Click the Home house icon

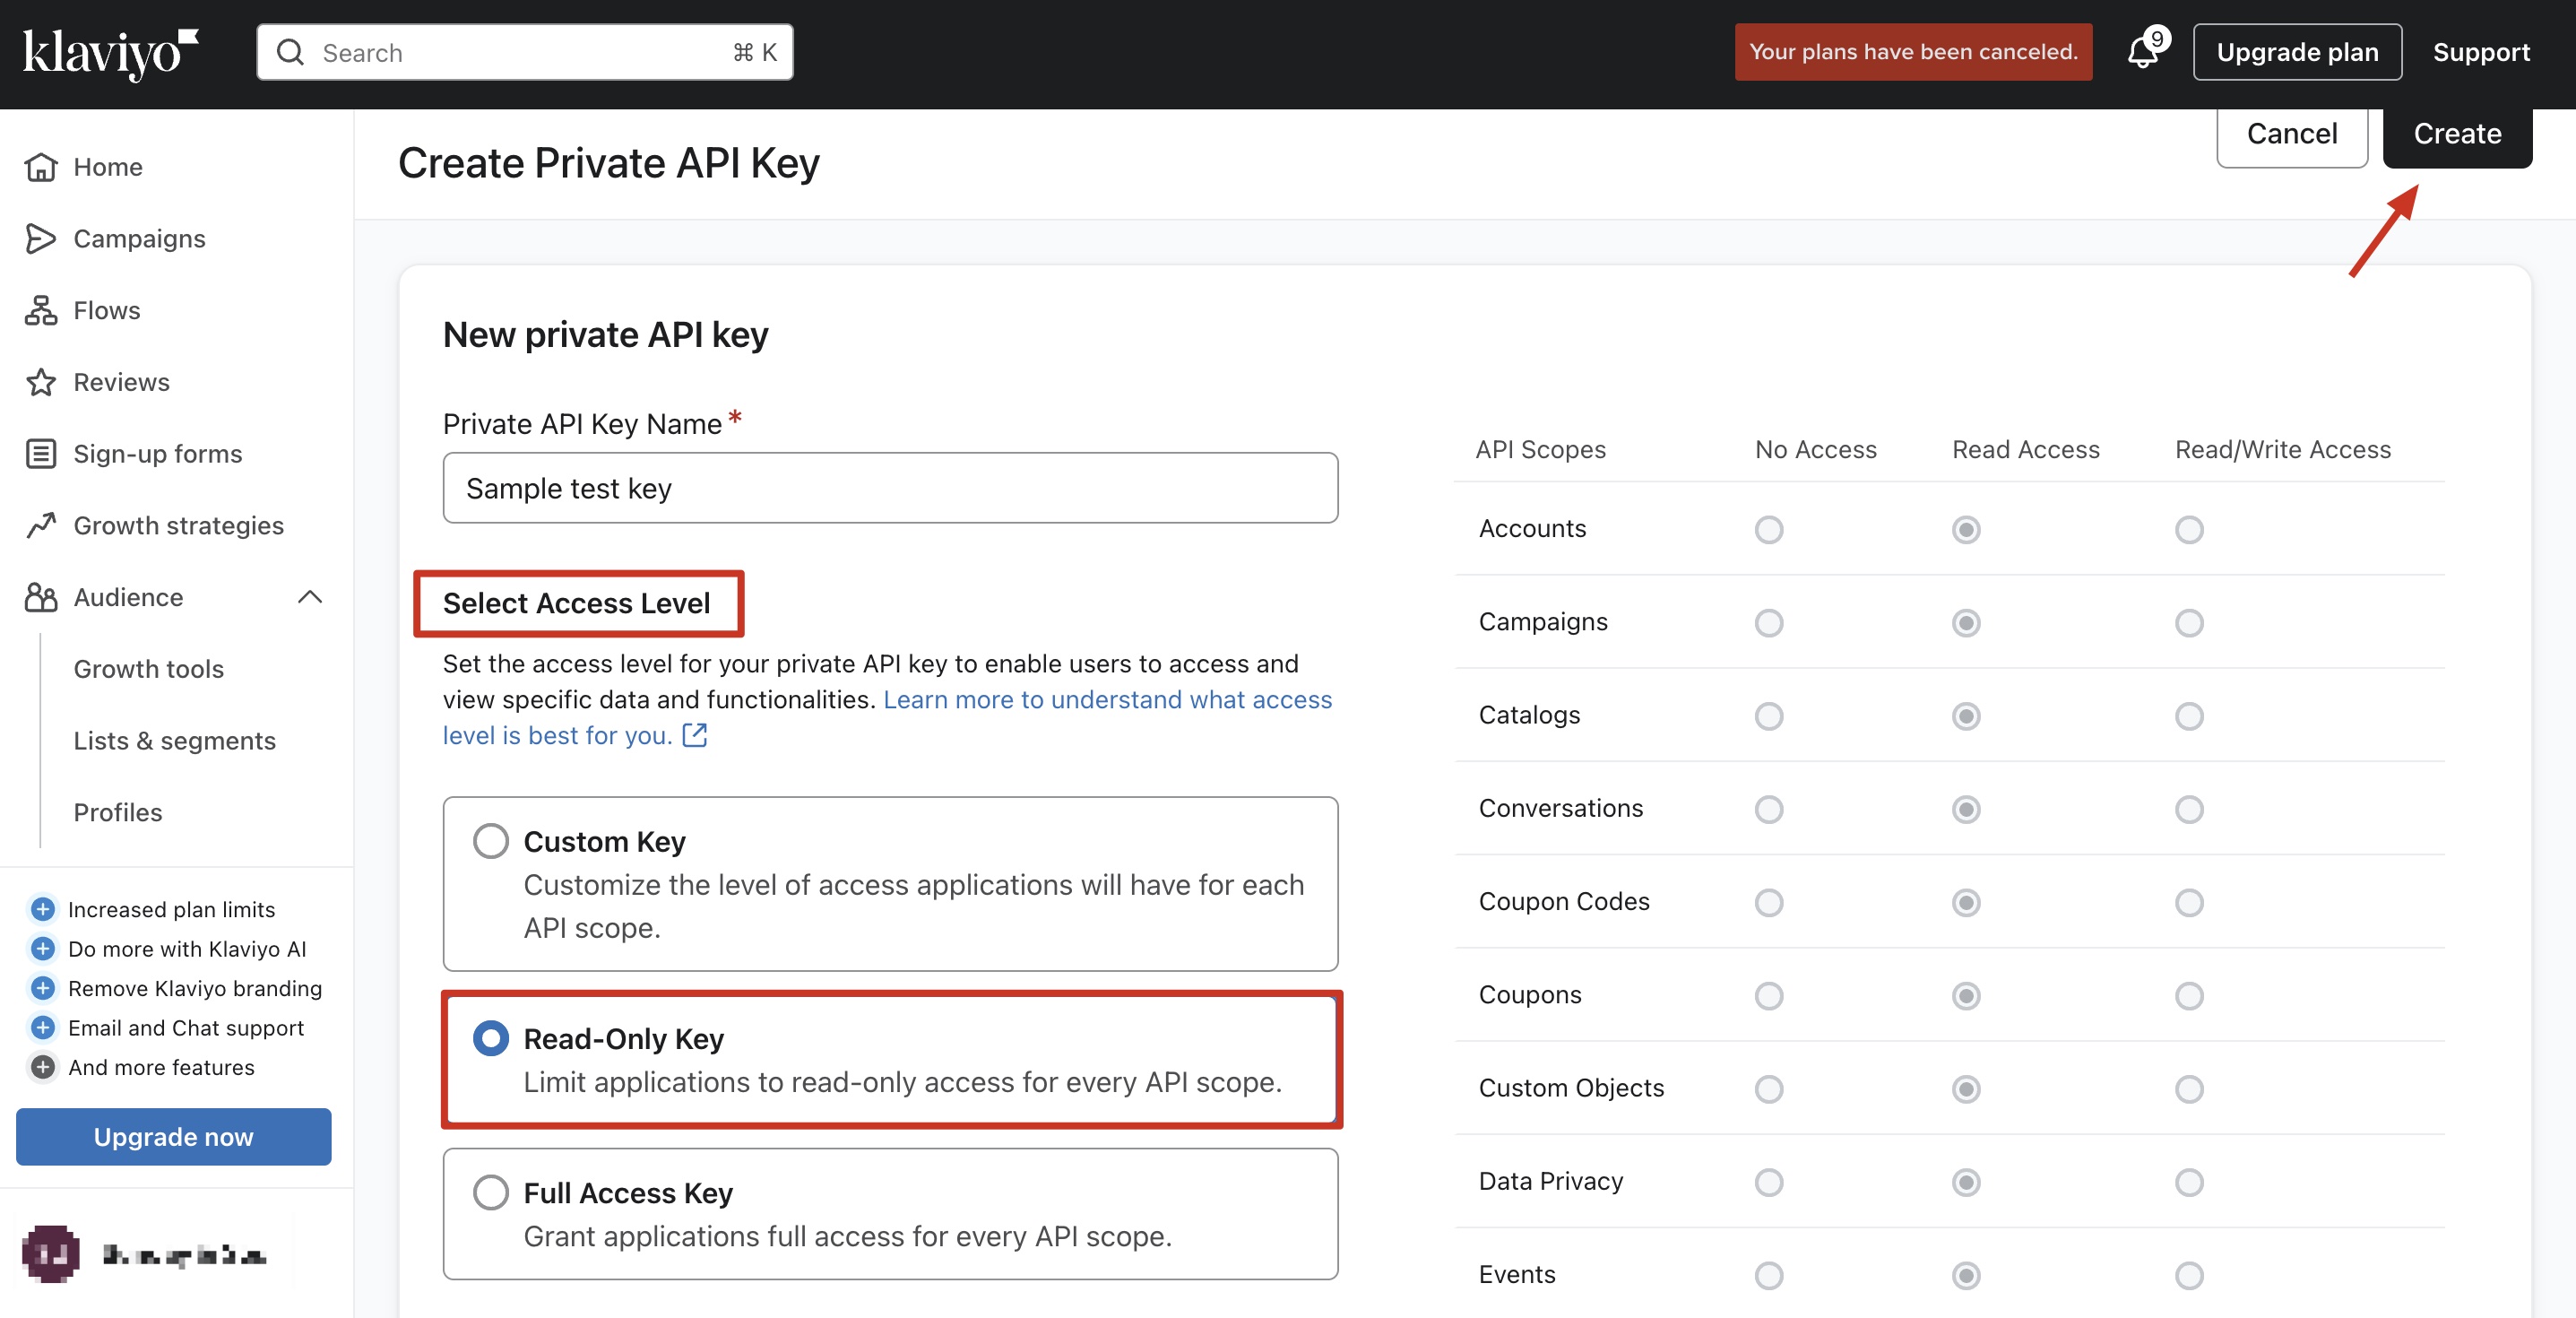(x=41, y=167)
